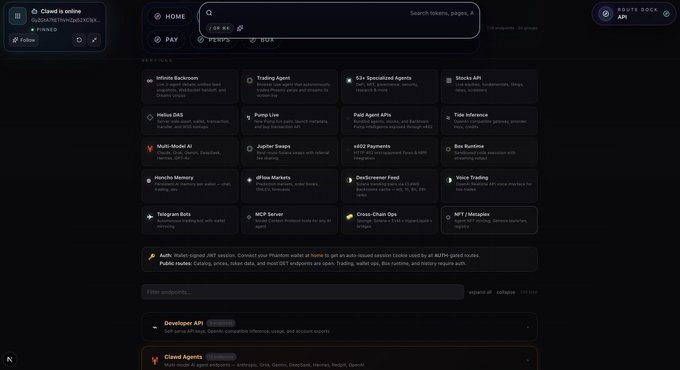Open the x402 Payments card
Viewport: 680px width, 370px height.
coord(389,152)
